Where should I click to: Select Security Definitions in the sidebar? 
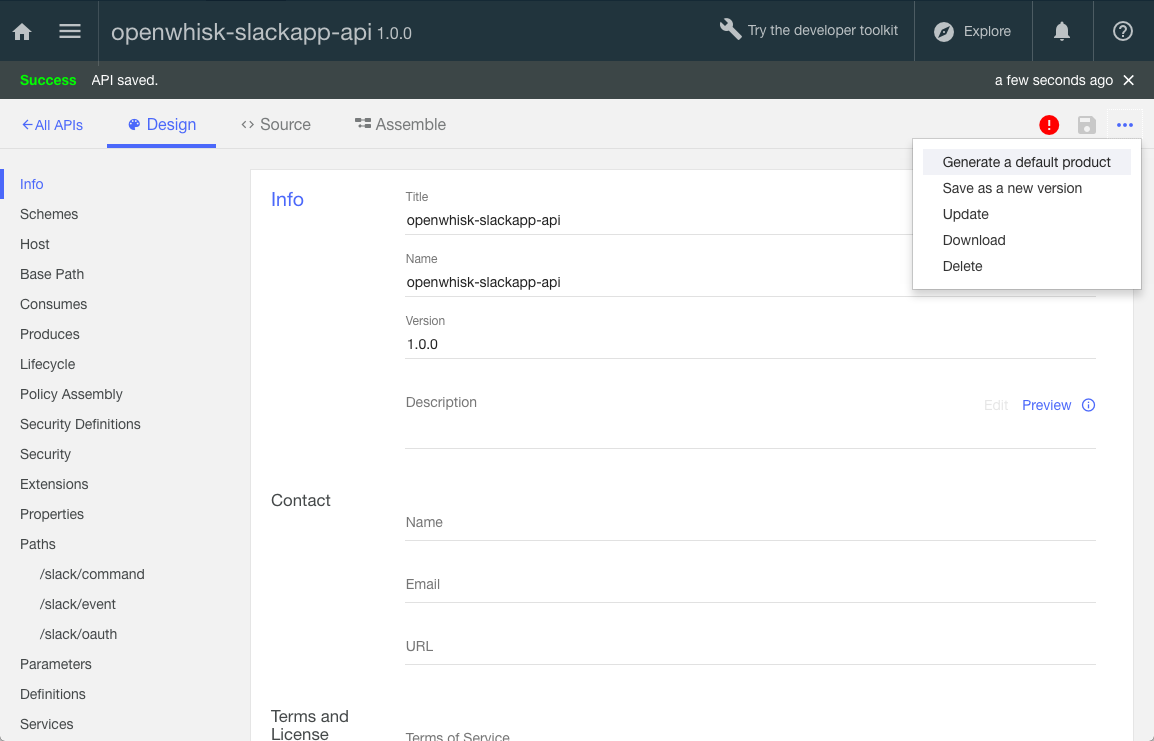[x=79, y=425]
